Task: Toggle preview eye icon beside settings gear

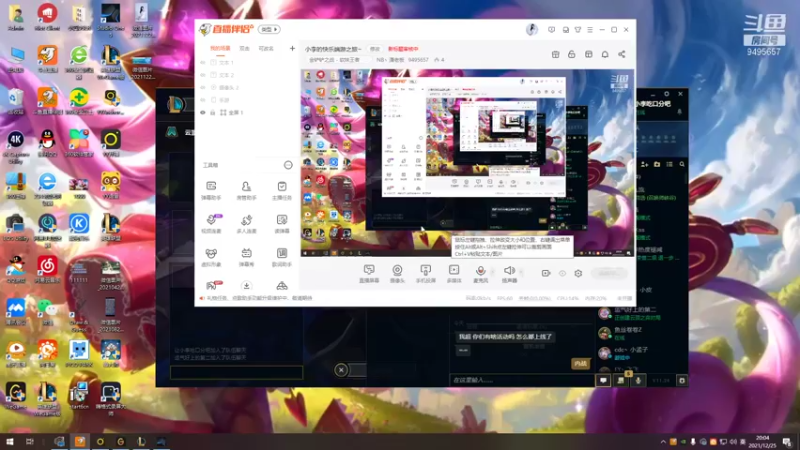Action: point(562,273)
